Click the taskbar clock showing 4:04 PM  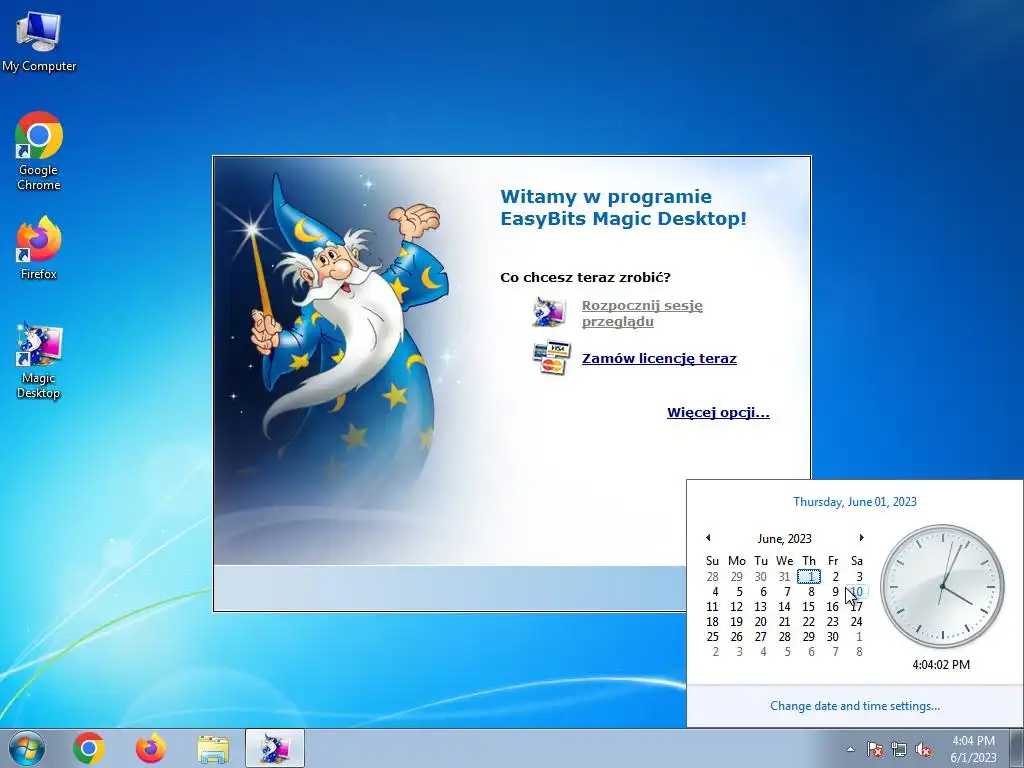pyautogui.click(x=973, y=749)
